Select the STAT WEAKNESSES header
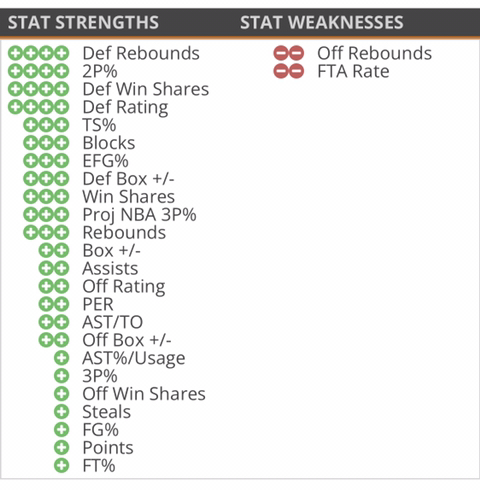The width and height of the screenshot is (480, 490). [322, 23]
